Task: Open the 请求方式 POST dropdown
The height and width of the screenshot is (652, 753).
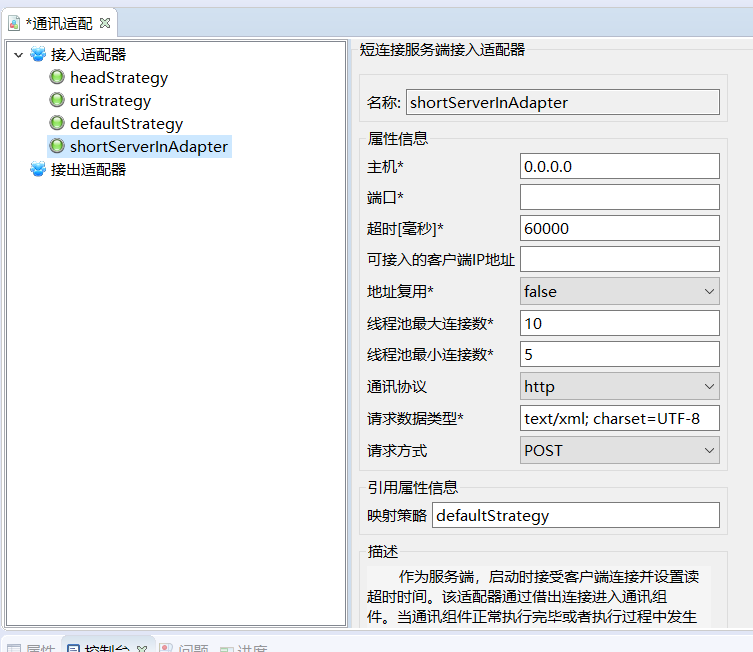Action: click(619, 450)
